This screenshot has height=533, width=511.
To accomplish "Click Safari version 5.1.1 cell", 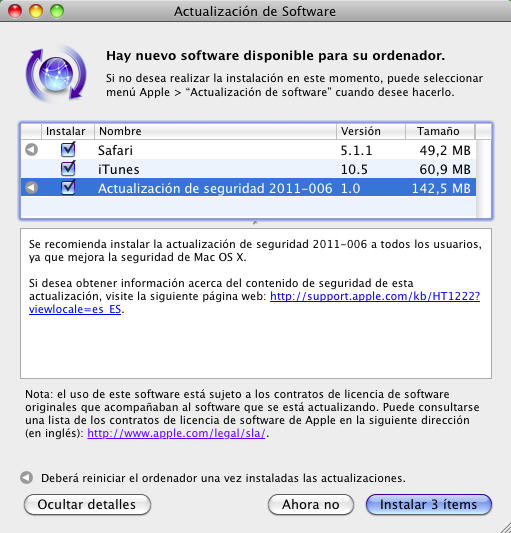I will pos(356,150).
